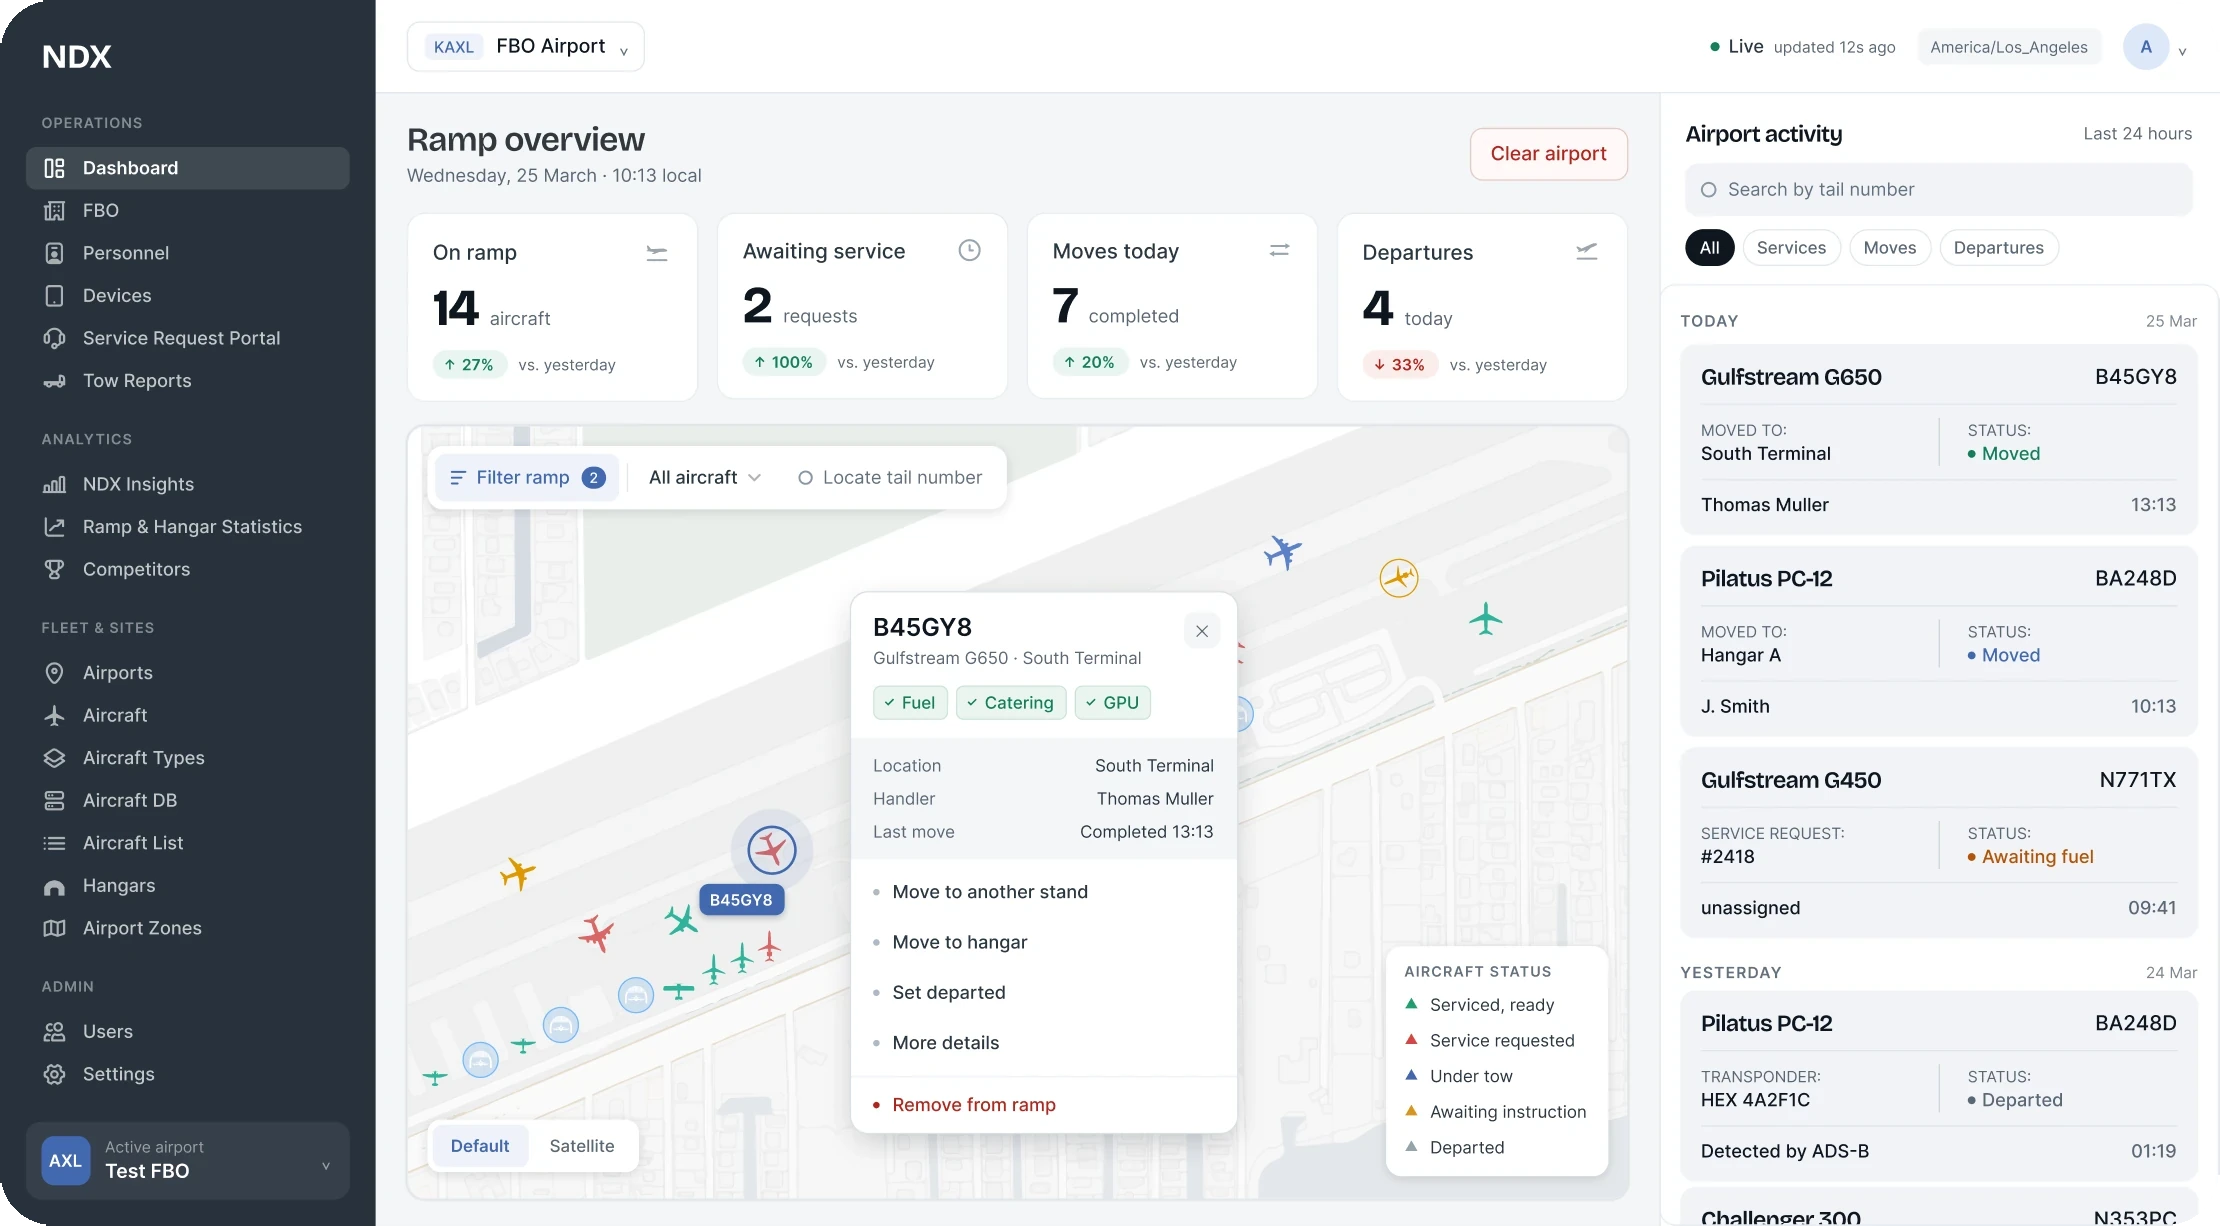Viewport: 2220px width, 1226px height.
Task: Click the Competitors trophy icon
Action: [55, 569]
